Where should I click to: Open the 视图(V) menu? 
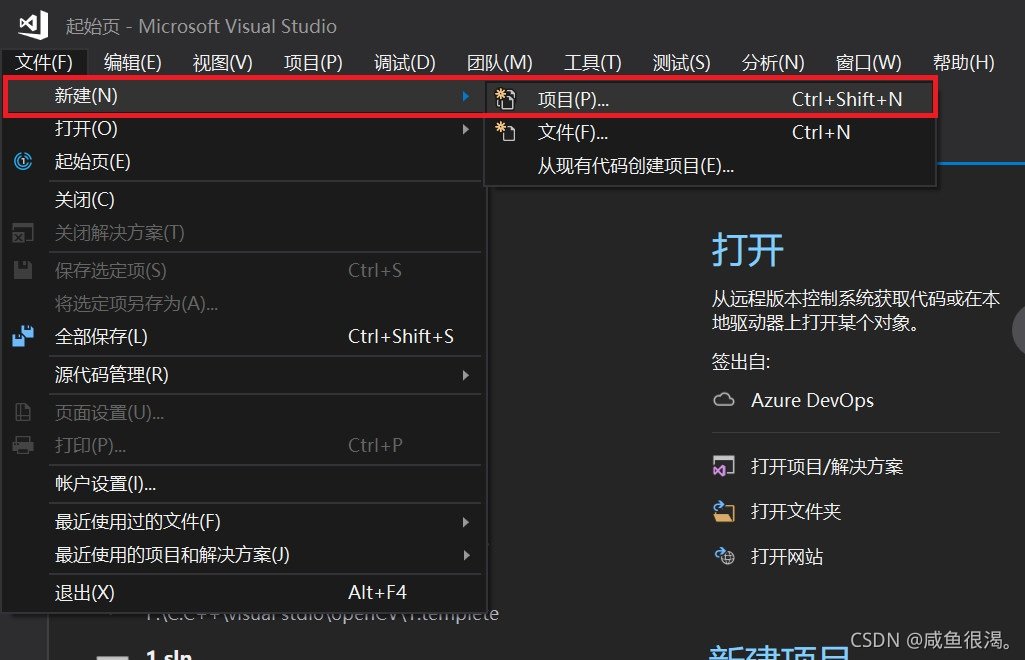pos(222,63)
